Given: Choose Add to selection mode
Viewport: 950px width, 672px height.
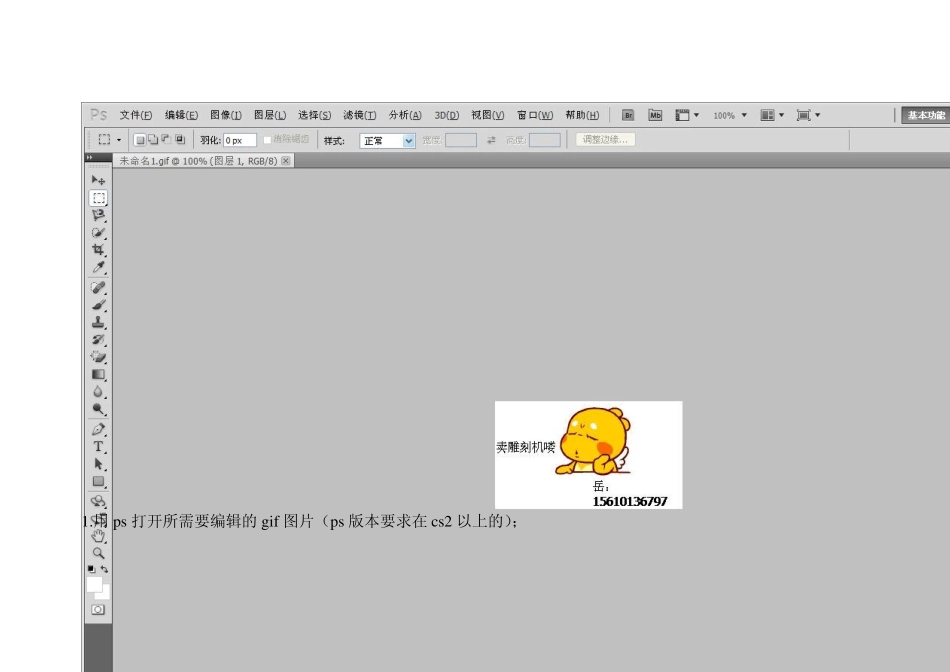Looking at the screenshot, I should pyautogui.click(x=153, y=140).
